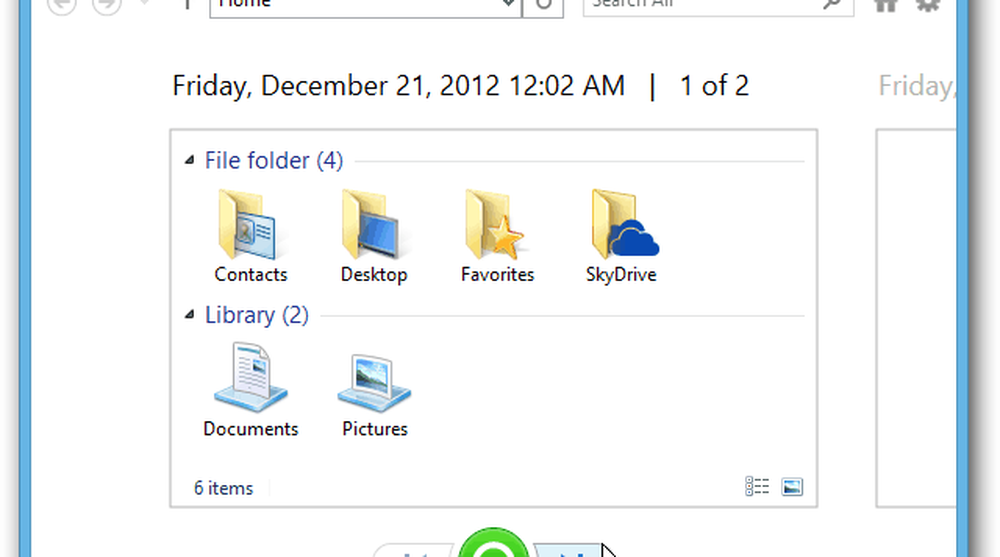Select the Favorites folder
This screenshot has height=557, width=1000.
point(497,236)
